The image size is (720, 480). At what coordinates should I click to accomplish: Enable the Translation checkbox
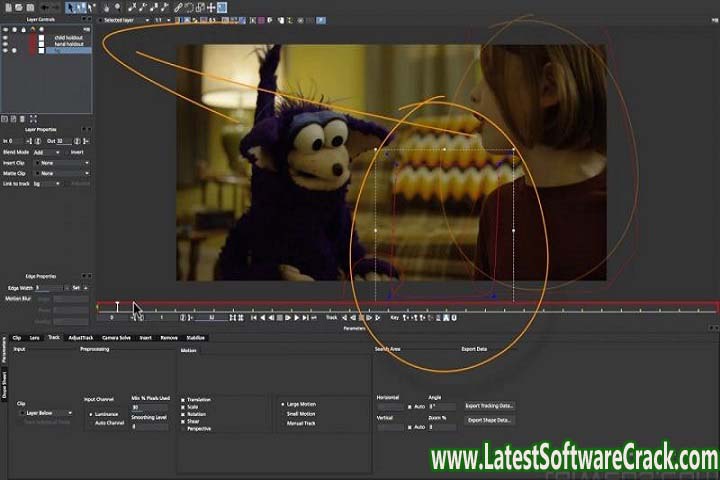[183, 400]
